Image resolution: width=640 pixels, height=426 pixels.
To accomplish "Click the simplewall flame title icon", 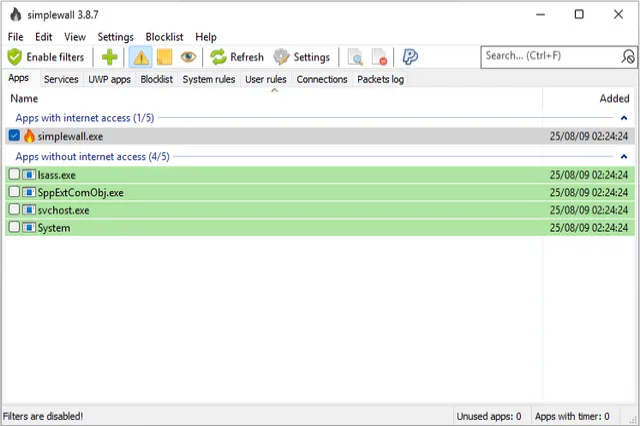I will click(16, 15).
